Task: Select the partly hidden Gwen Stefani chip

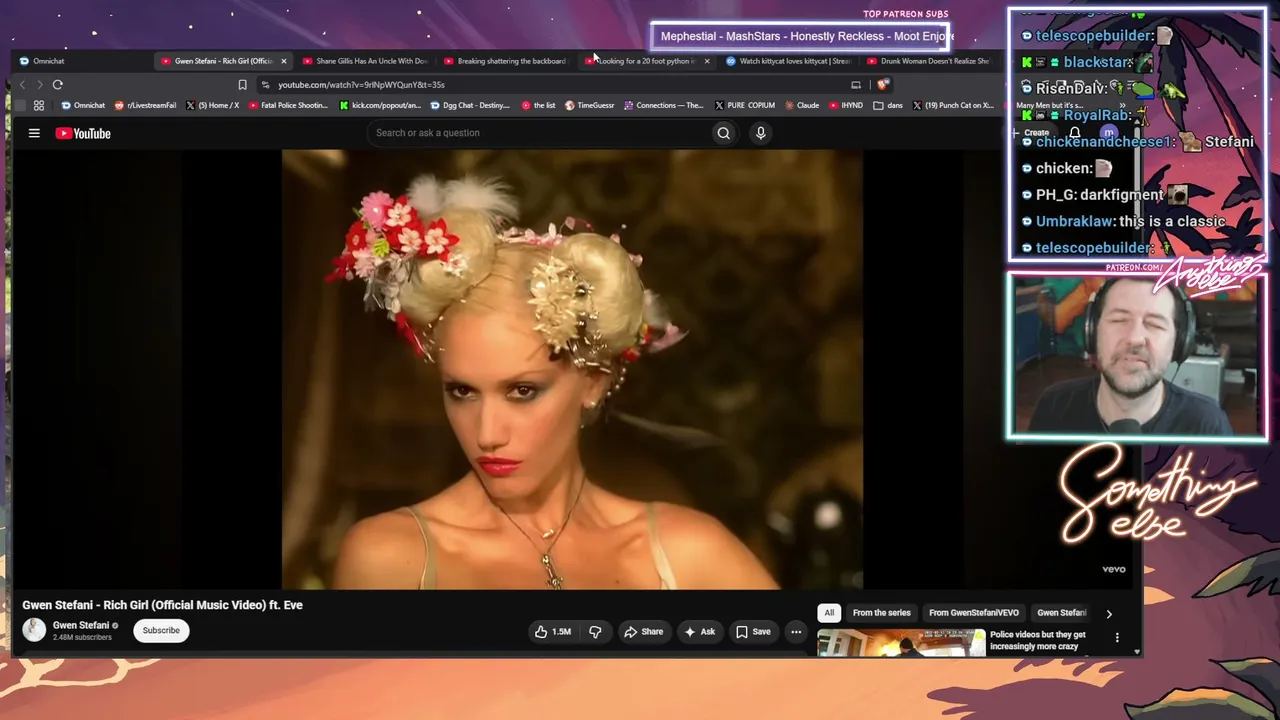Action: coord(1062,613)
